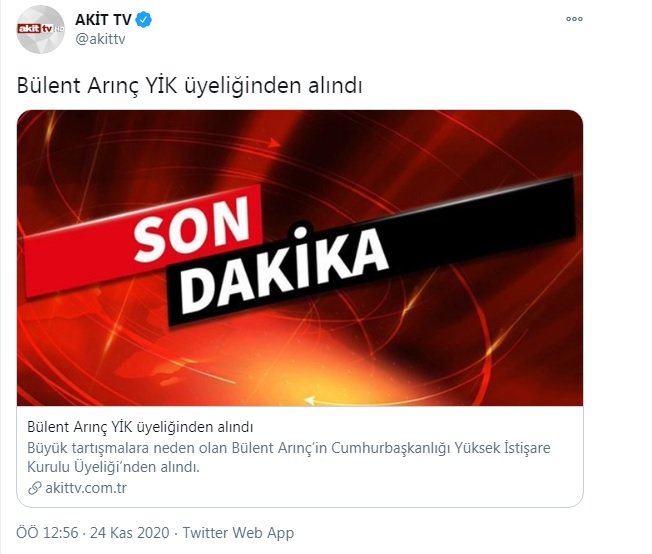Click the 'akit tv' logo text inside avatar
The width and height of the screenshot is (652, 554).
[36, 29]
